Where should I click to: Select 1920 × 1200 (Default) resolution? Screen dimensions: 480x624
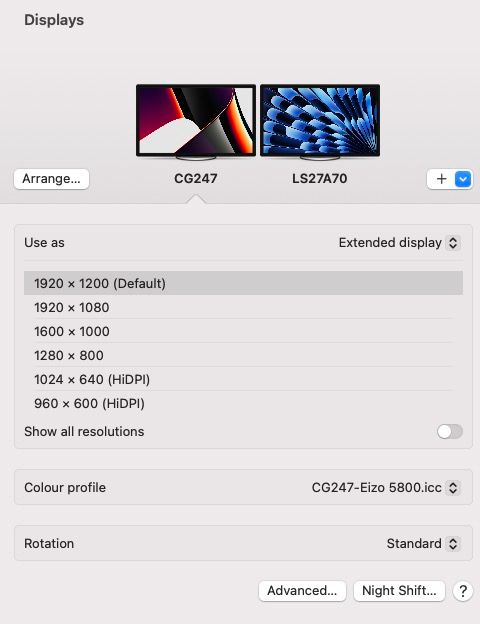coord(243,283)
